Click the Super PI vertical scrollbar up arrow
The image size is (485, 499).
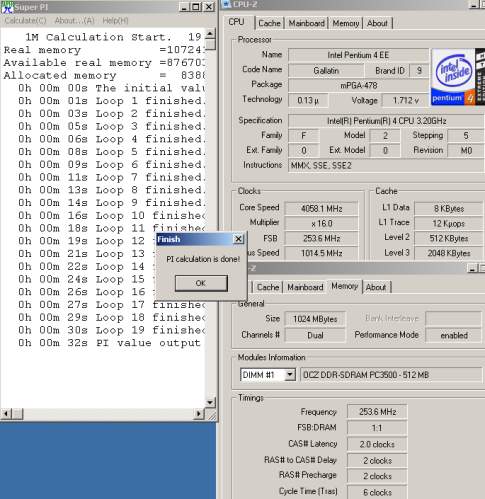point(210,33)
